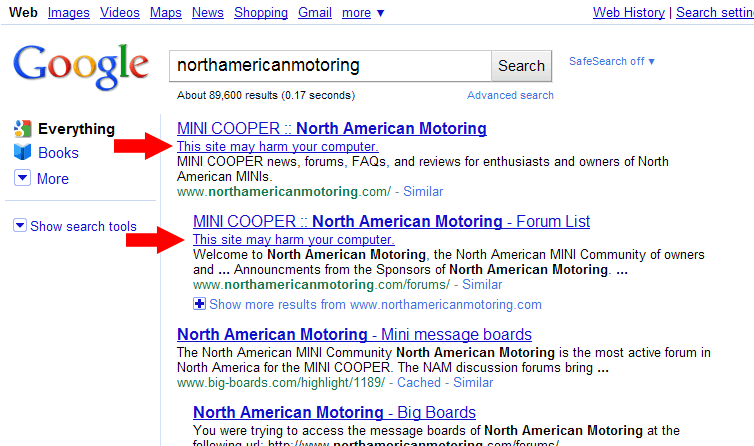Click the plus icon beside Show more results
Image resolution: width=754 pixels, height=446 pixels.
click(199, 304)
